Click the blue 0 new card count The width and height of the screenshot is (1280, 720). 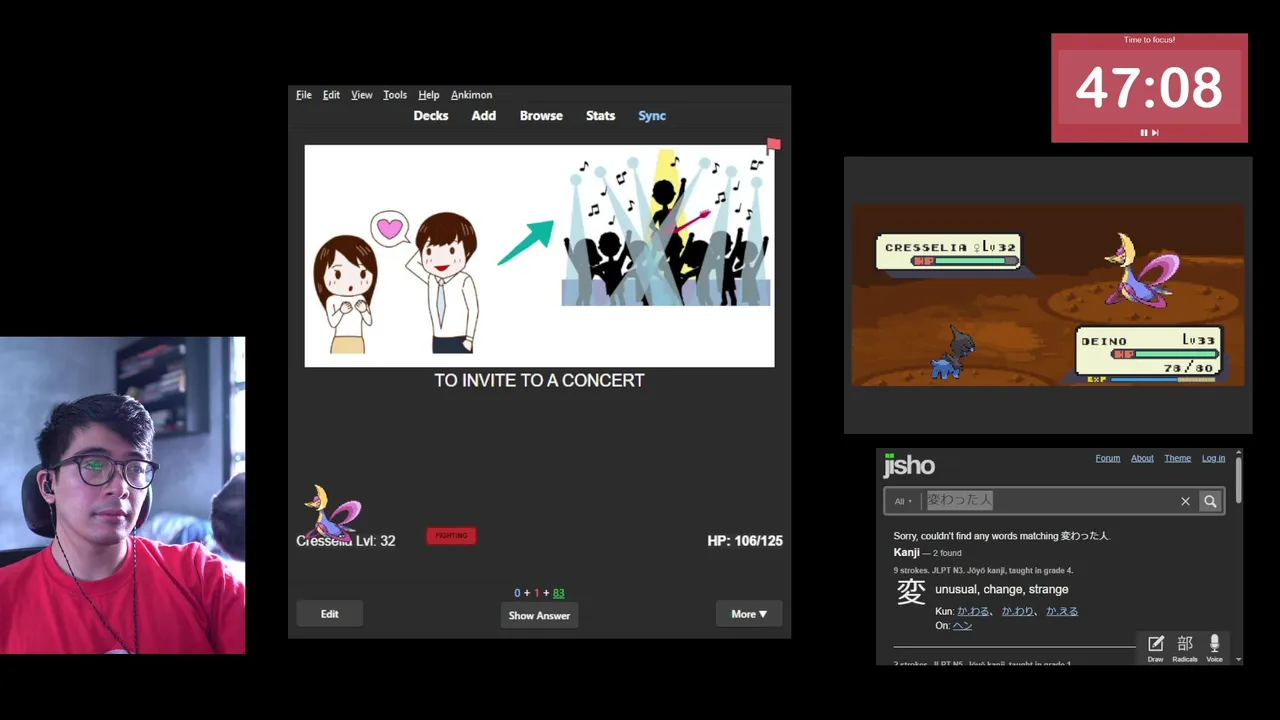click(x=518, y=593)
